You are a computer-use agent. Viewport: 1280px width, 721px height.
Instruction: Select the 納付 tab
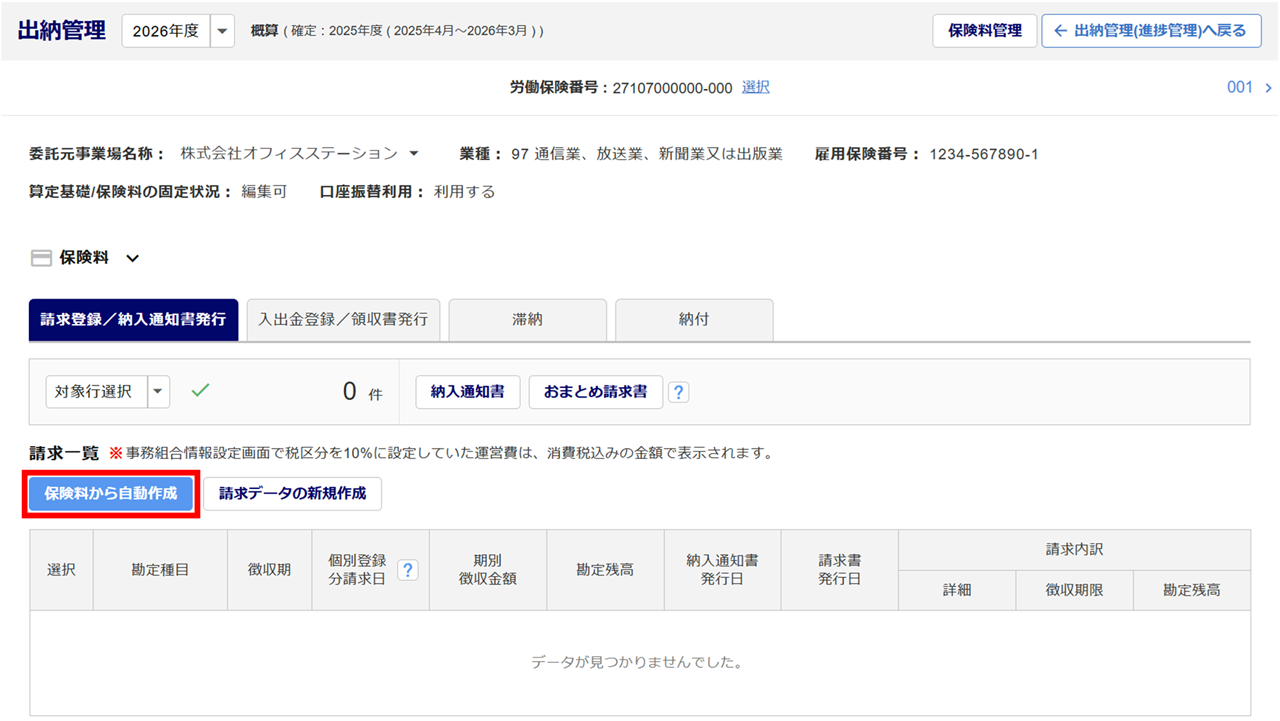[693, 320]
